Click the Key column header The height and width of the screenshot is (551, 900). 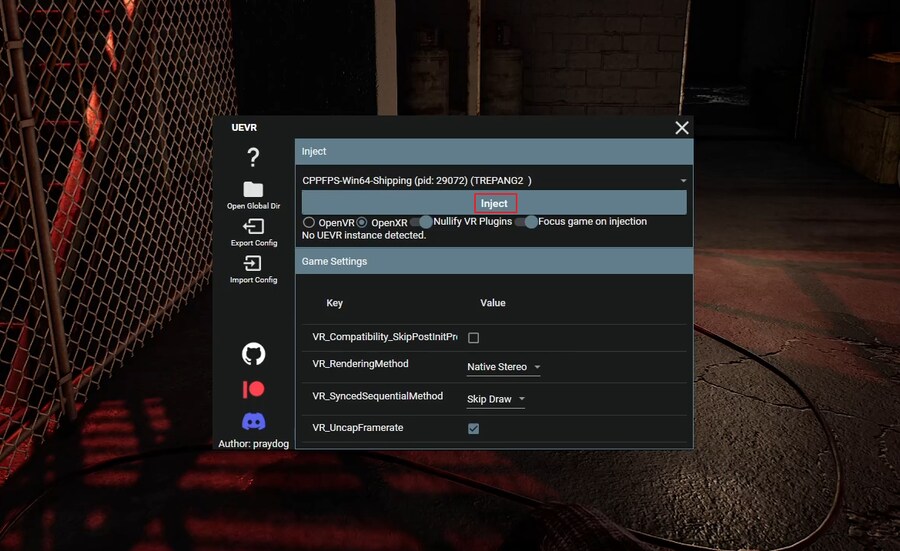click(335, 302)
